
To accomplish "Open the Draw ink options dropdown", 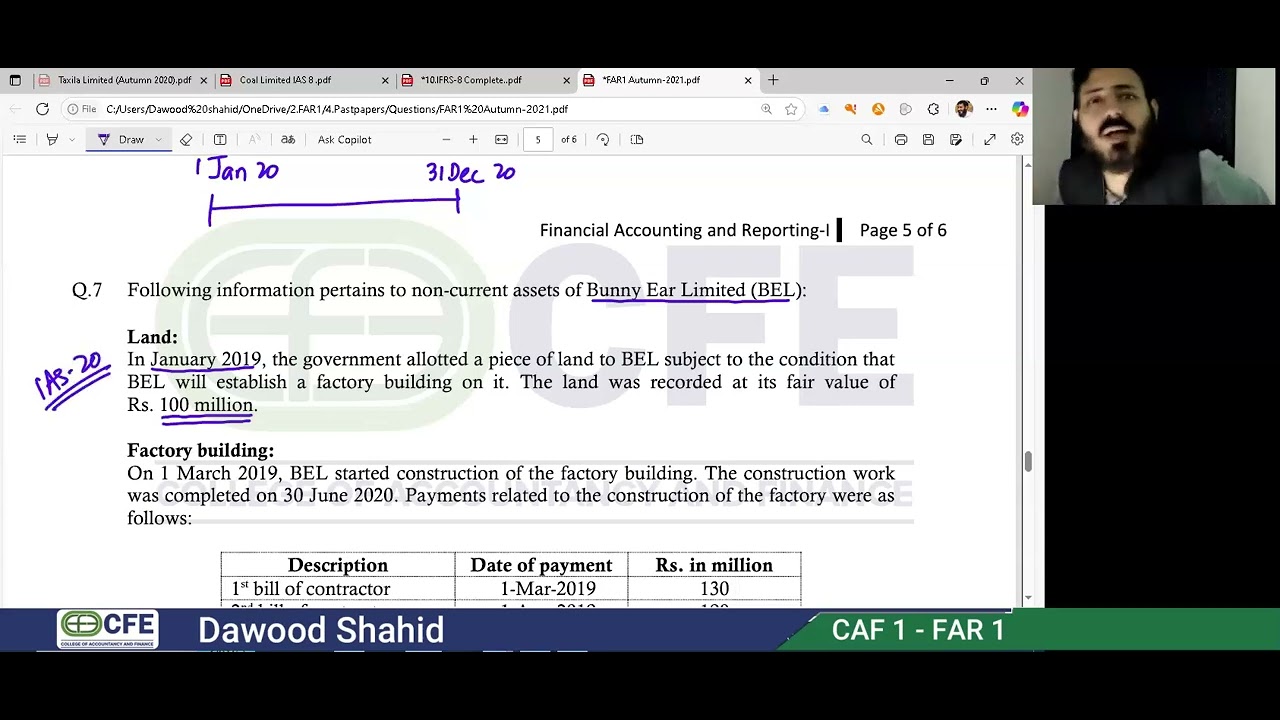I will point(158,140).
